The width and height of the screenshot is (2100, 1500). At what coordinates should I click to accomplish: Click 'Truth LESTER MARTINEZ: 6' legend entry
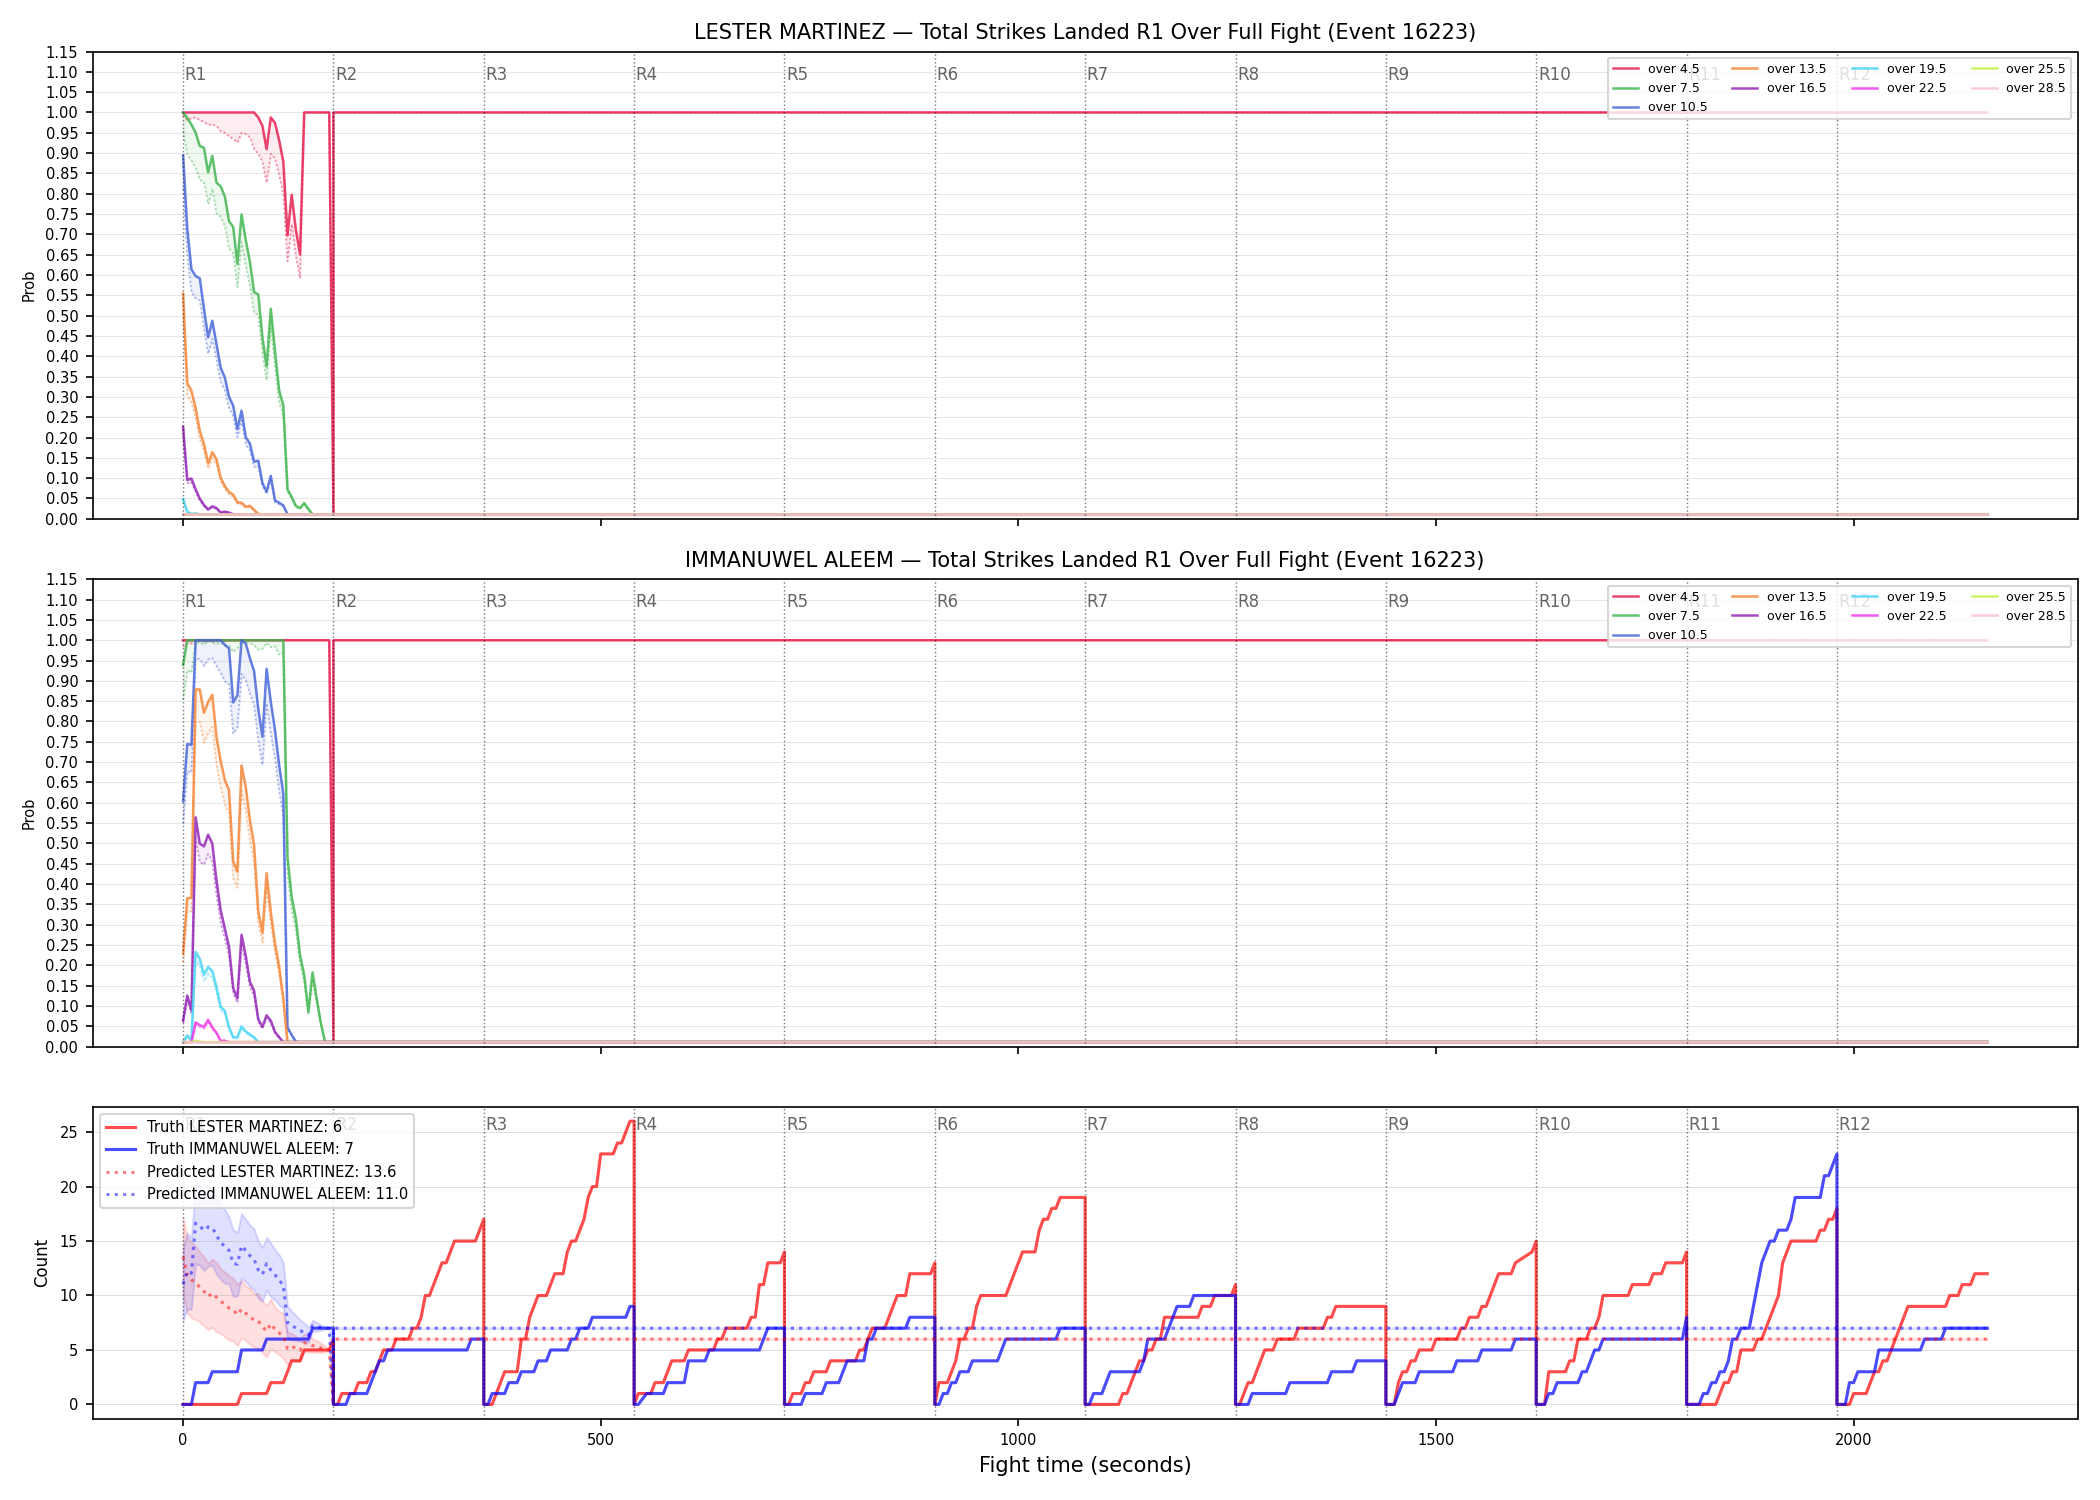coord(223,1127)
